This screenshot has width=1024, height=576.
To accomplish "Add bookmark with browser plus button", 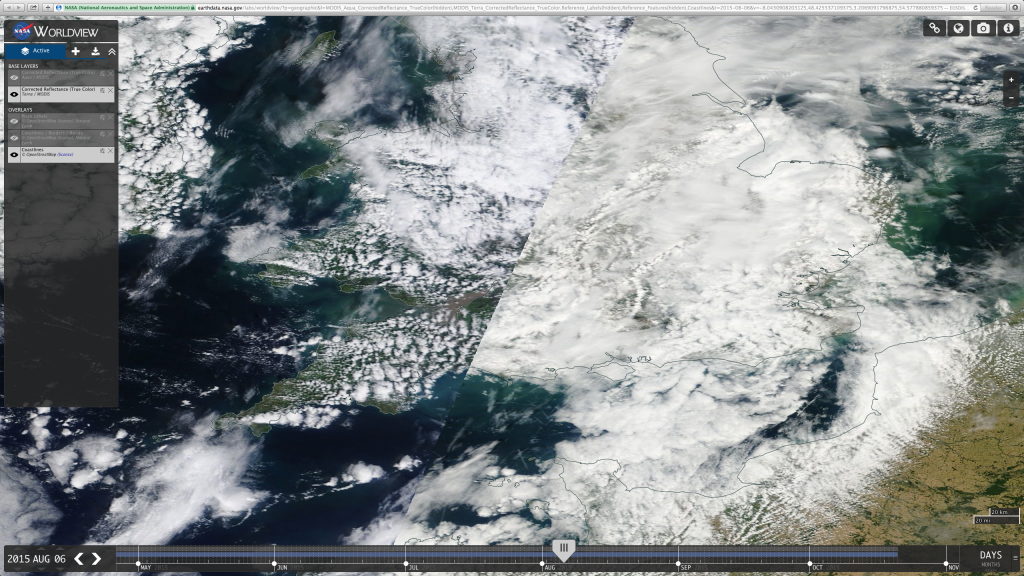I will click(x=47, y=7).
